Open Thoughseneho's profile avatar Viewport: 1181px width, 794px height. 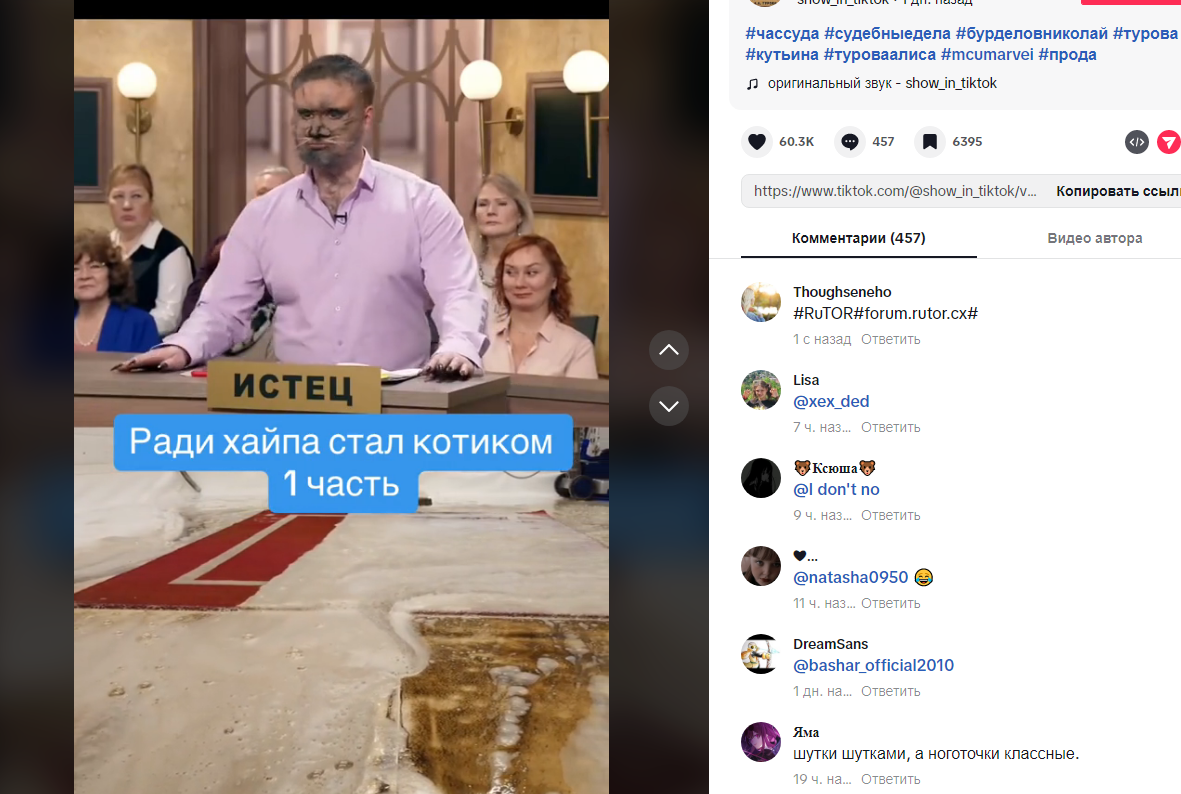[x=761, y=302]
